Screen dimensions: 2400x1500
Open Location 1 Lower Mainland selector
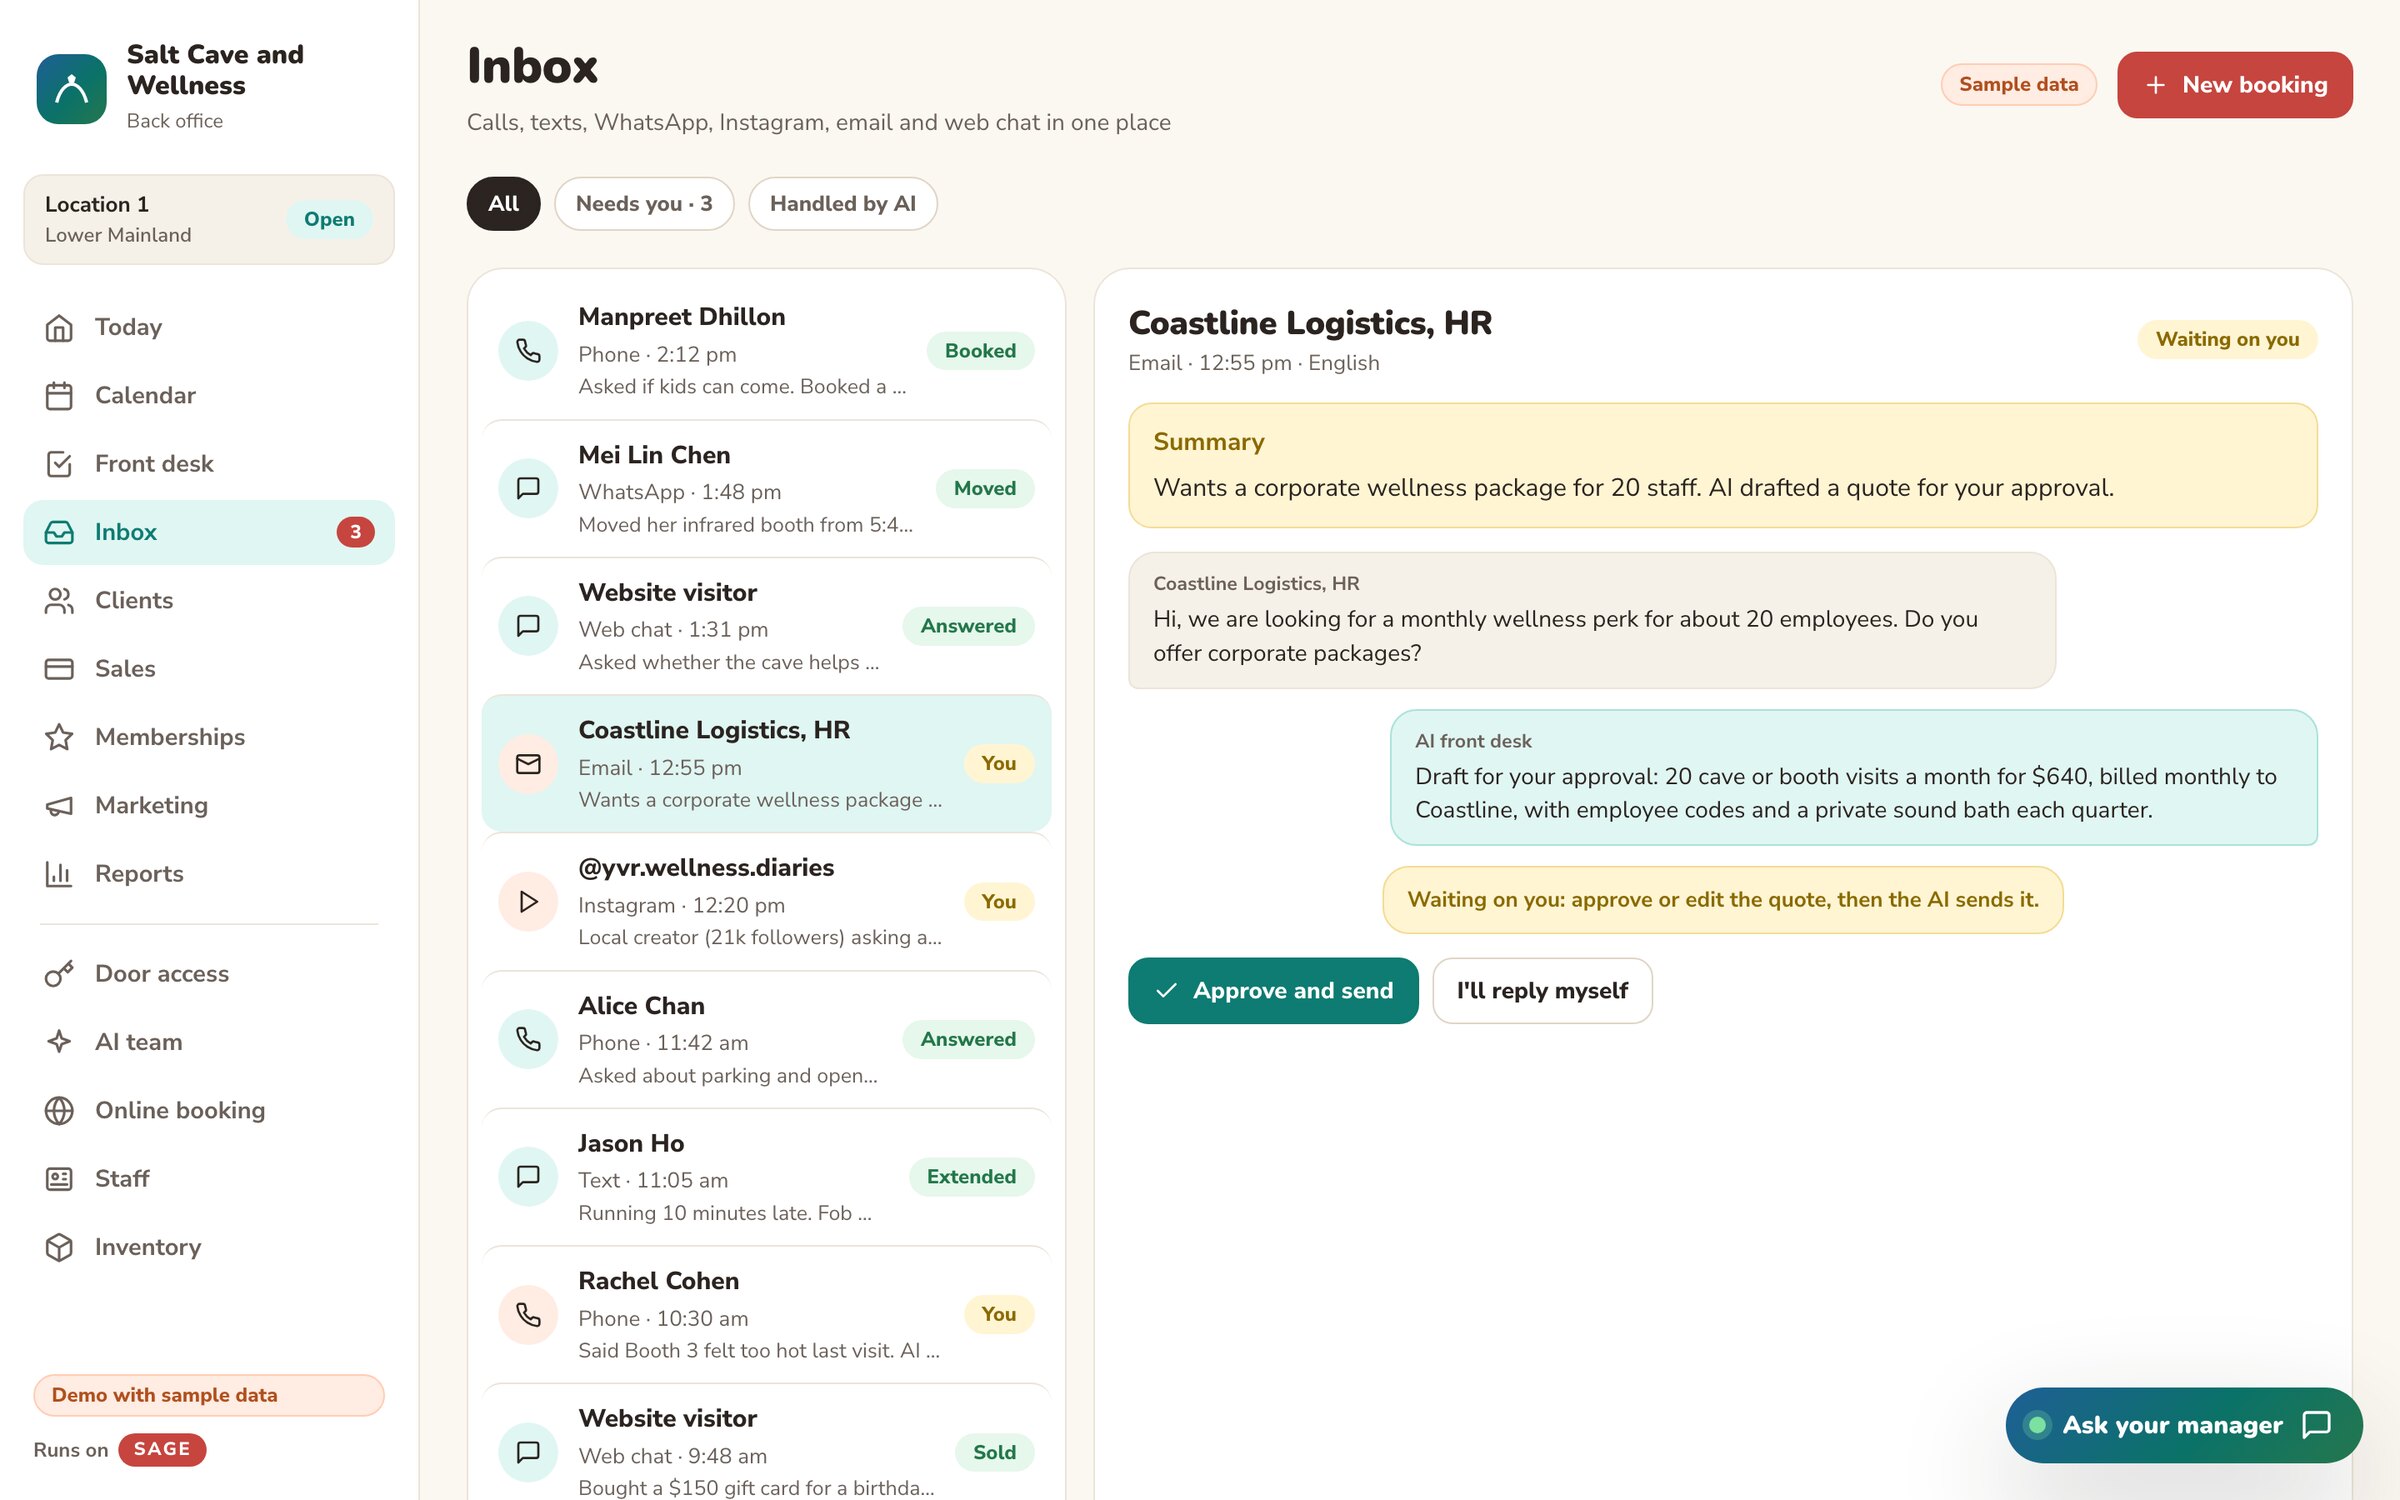(209, 220)
